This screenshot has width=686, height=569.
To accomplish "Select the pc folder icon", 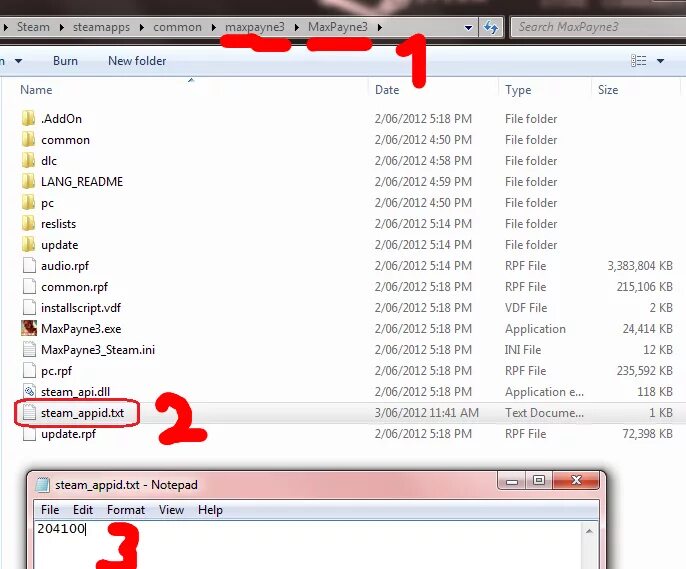I will point(28,202).
